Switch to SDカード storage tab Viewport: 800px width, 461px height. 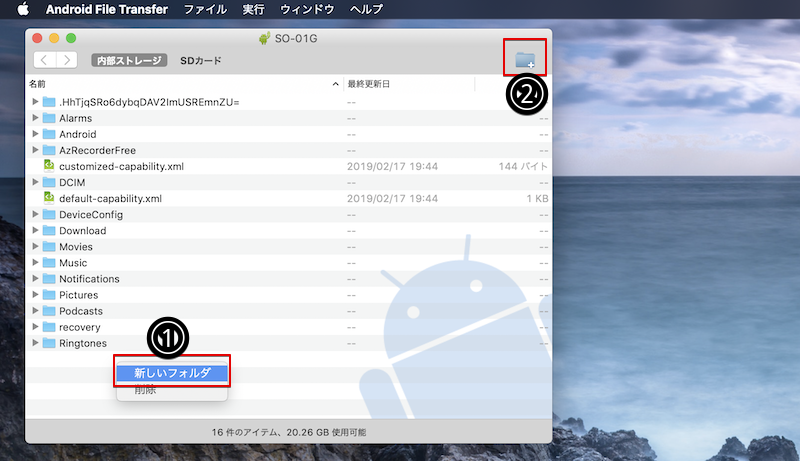200,60
